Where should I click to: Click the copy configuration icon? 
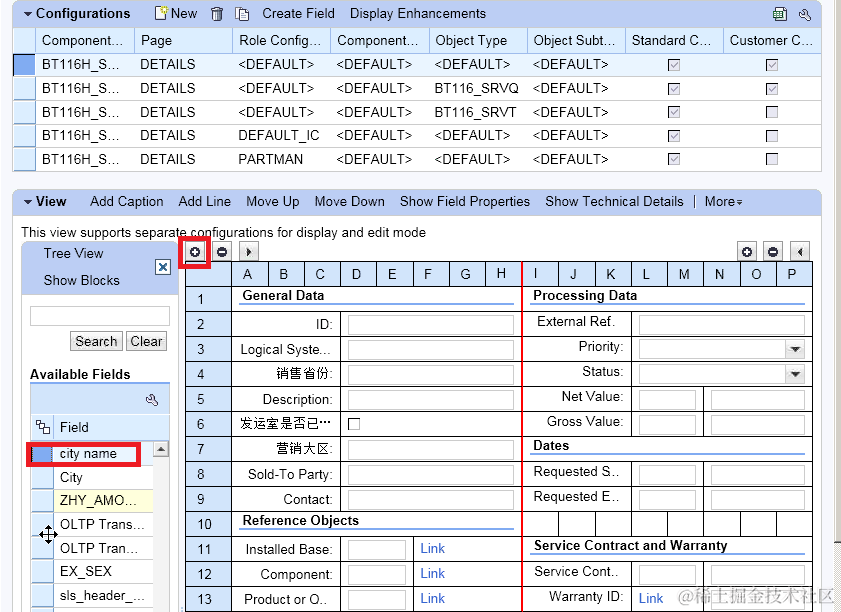242,14
